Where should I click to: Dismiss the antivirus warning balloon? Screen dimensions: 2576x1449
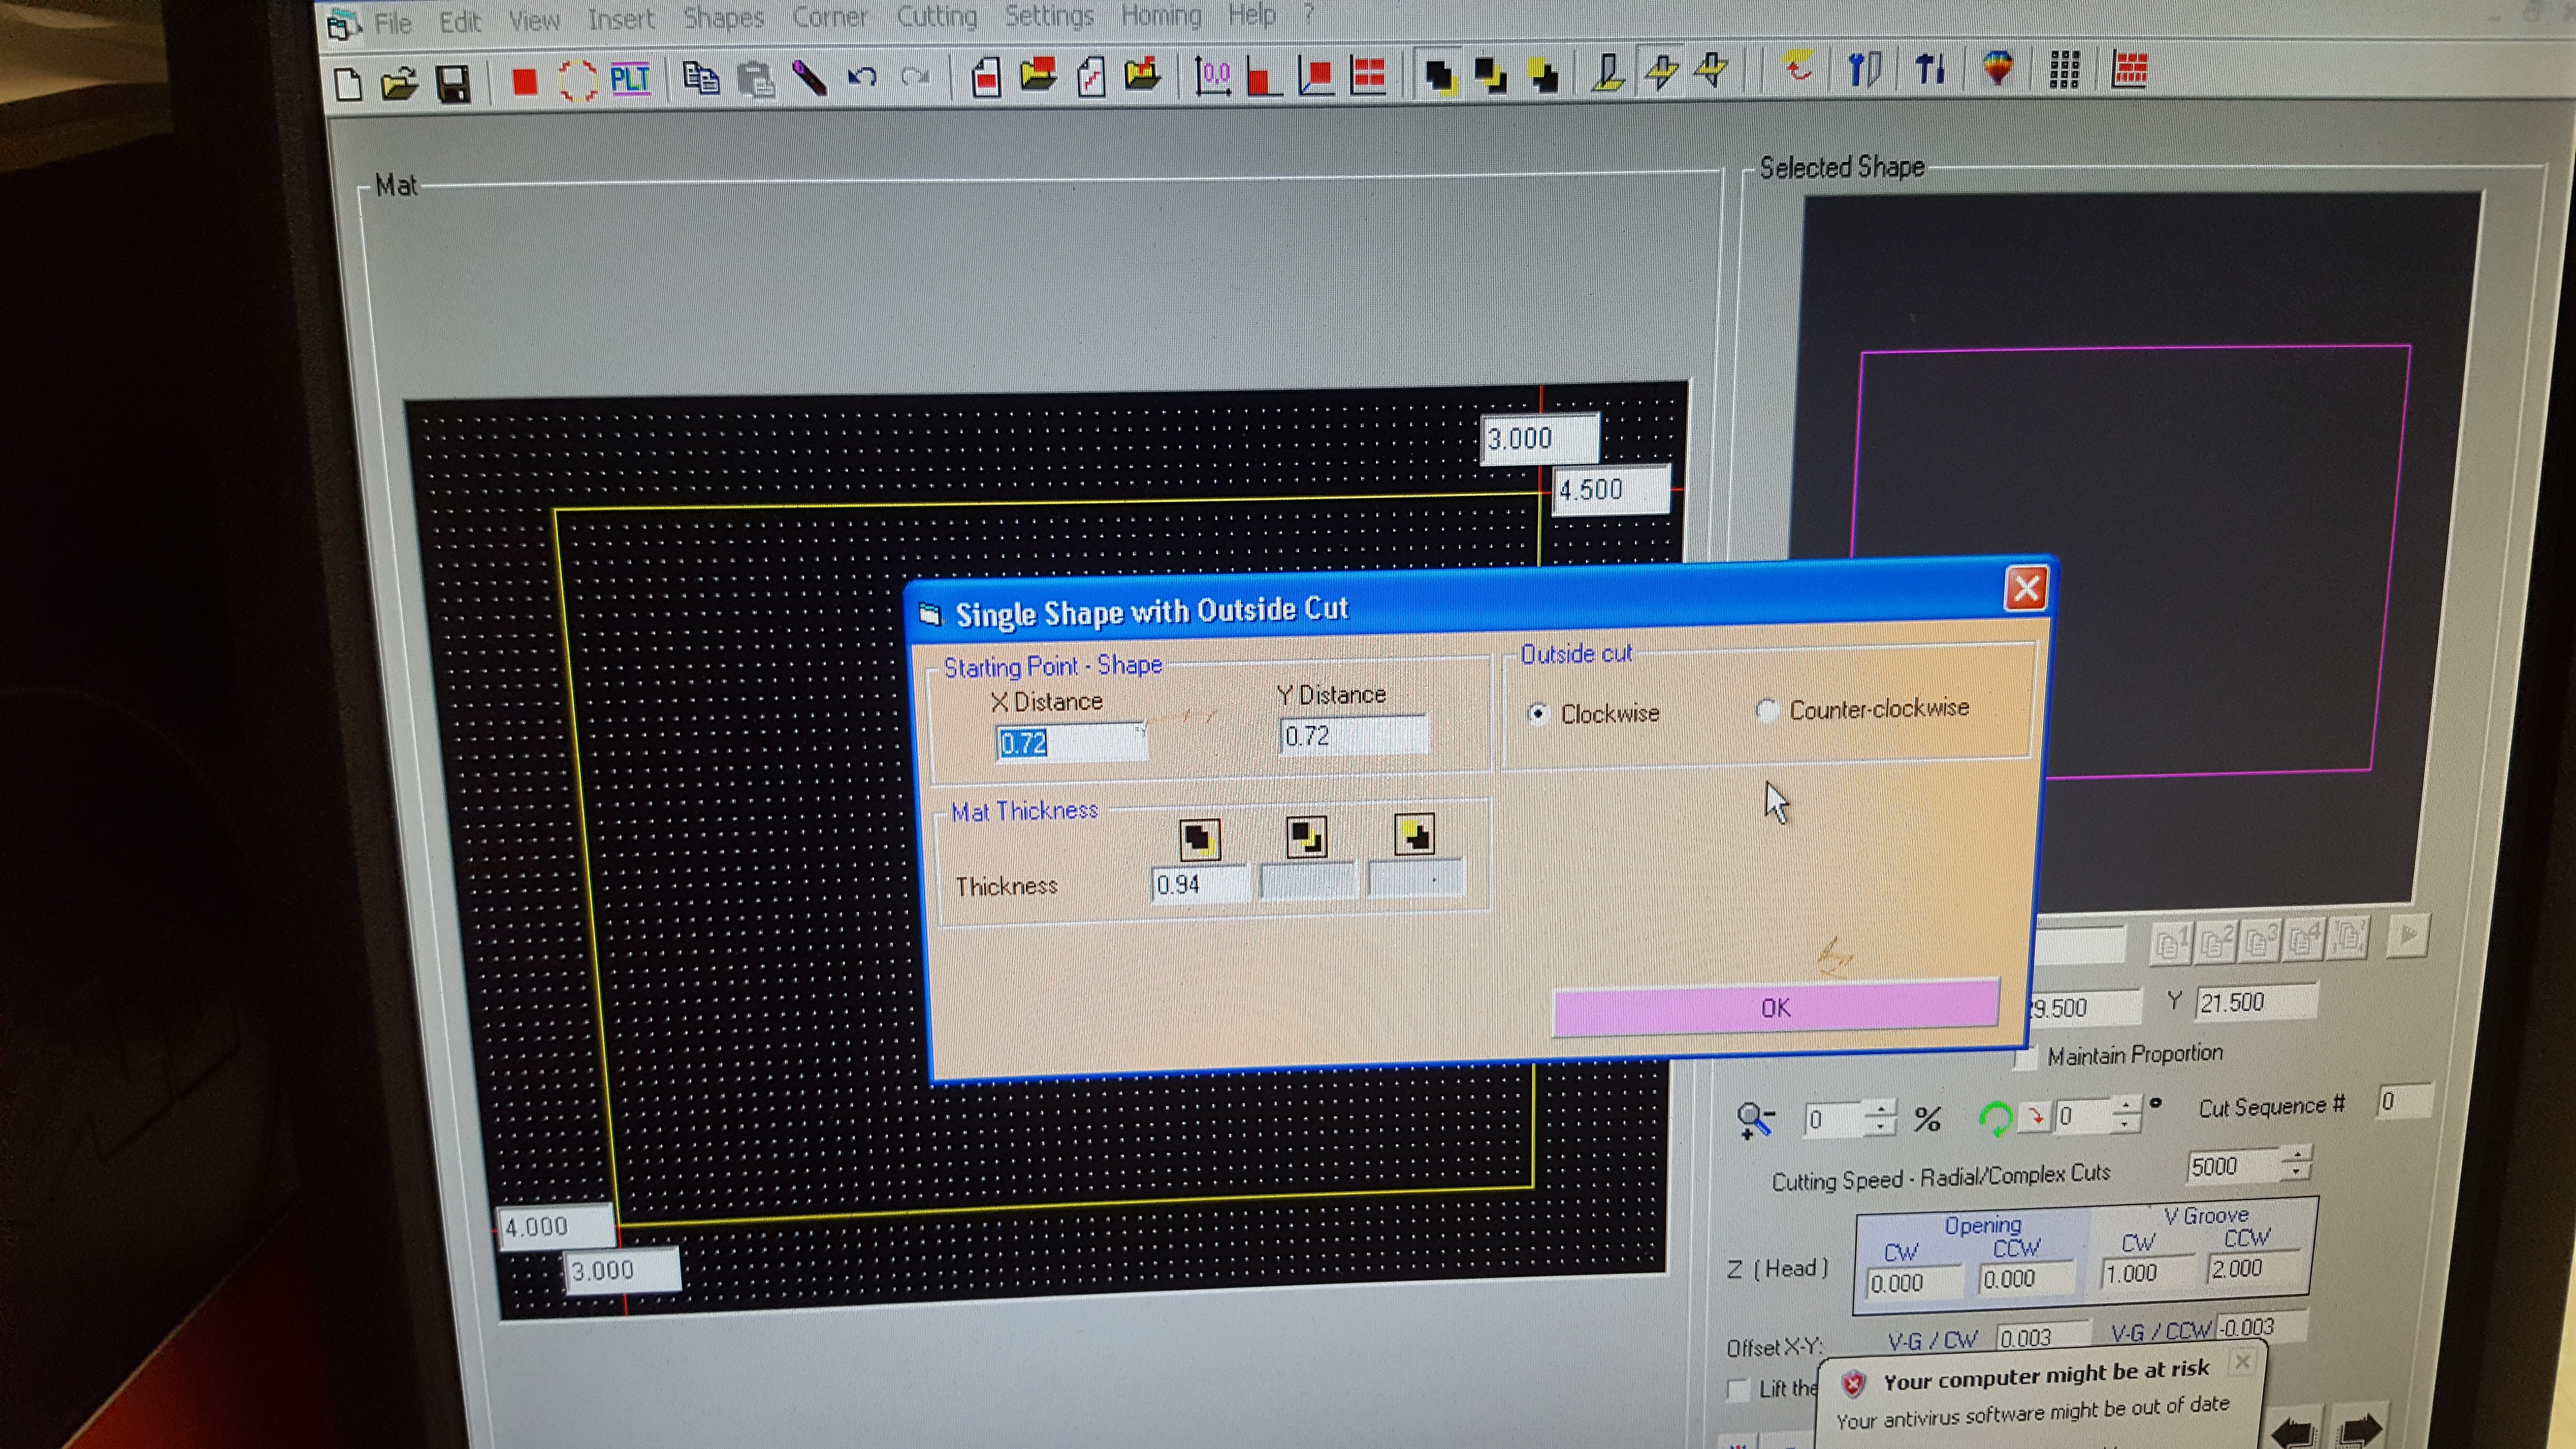2242,1361
